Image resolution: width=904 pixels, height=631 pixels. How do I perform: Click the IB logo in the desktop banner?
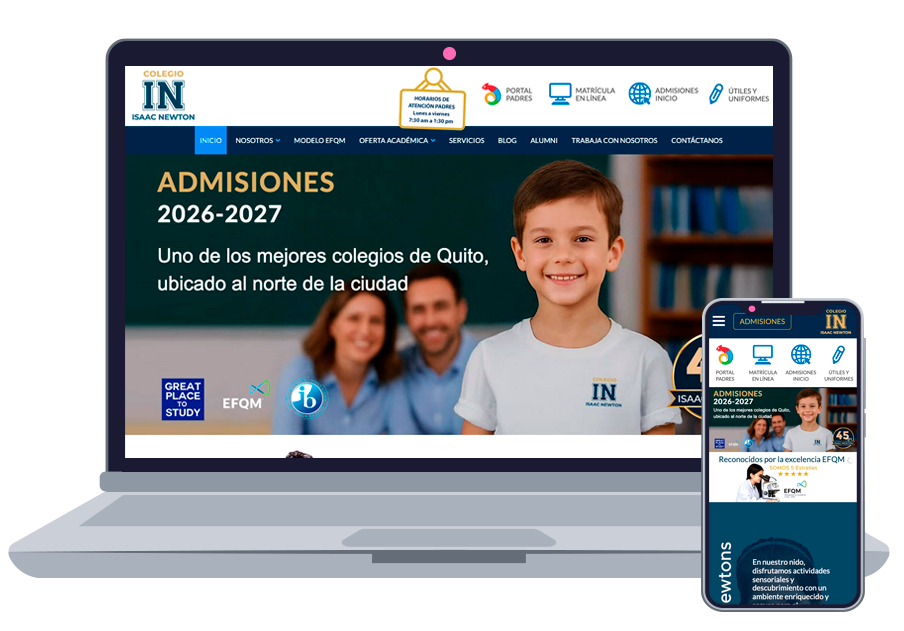pyautogui.click(x=308, y=398)
